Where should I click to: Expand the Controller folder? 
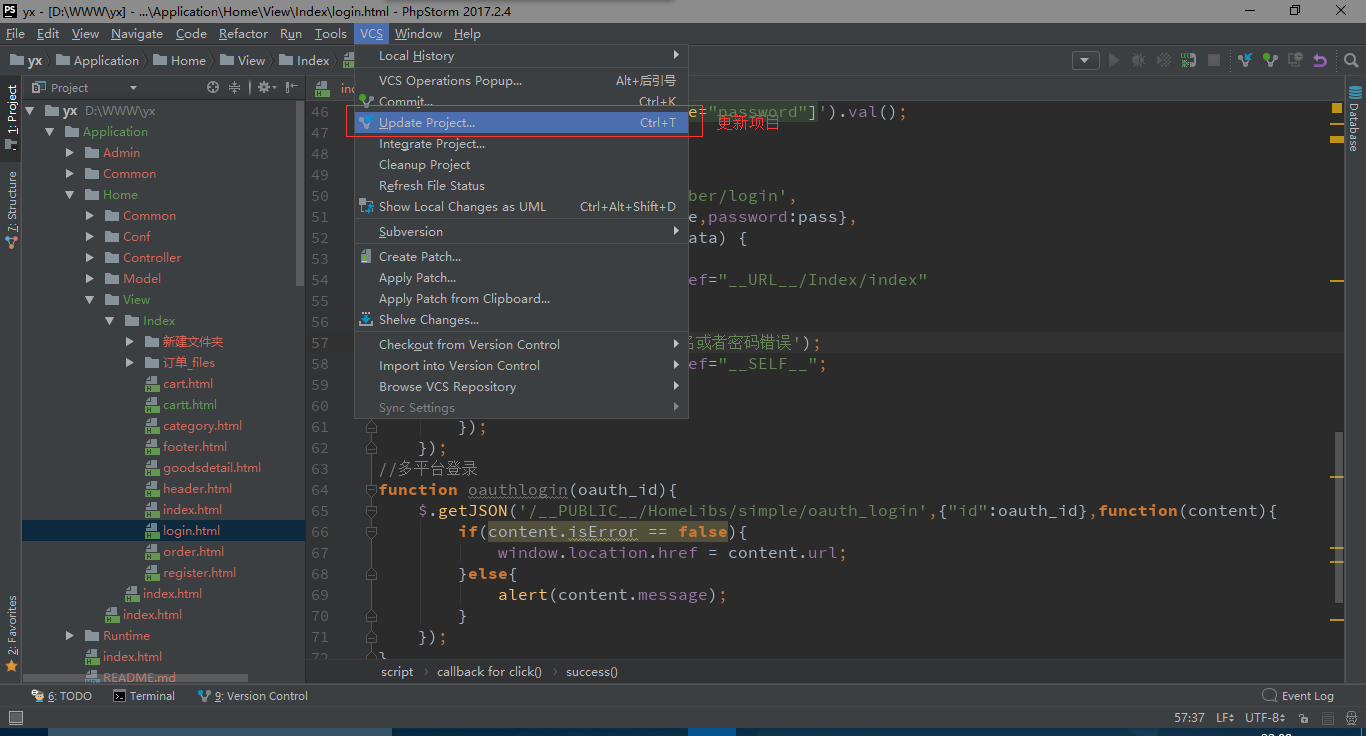90,258
